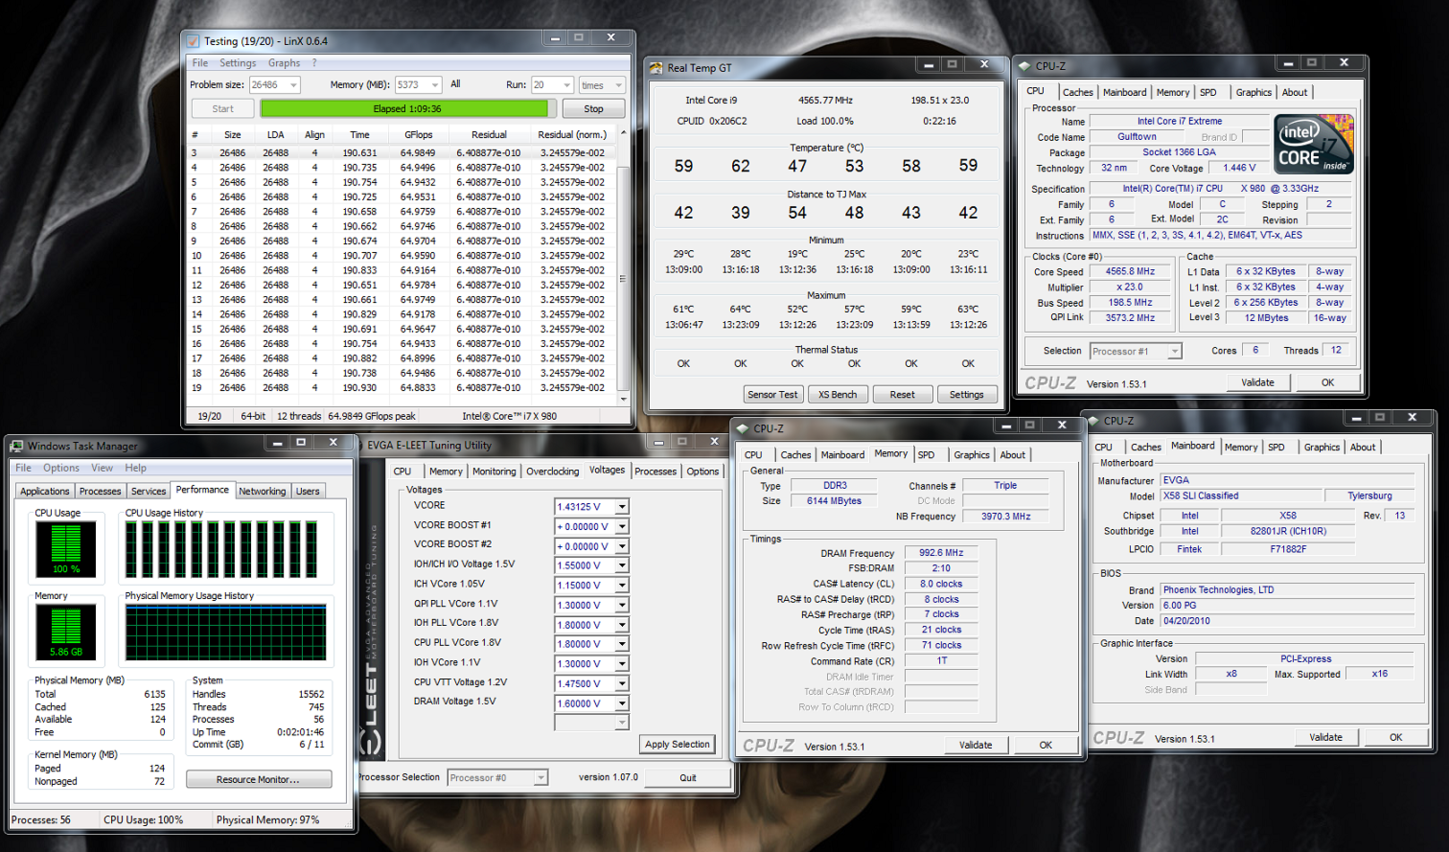Open the Options menu in Task Manager
The width and height of the screenshot is (1449, 852).
61,467
